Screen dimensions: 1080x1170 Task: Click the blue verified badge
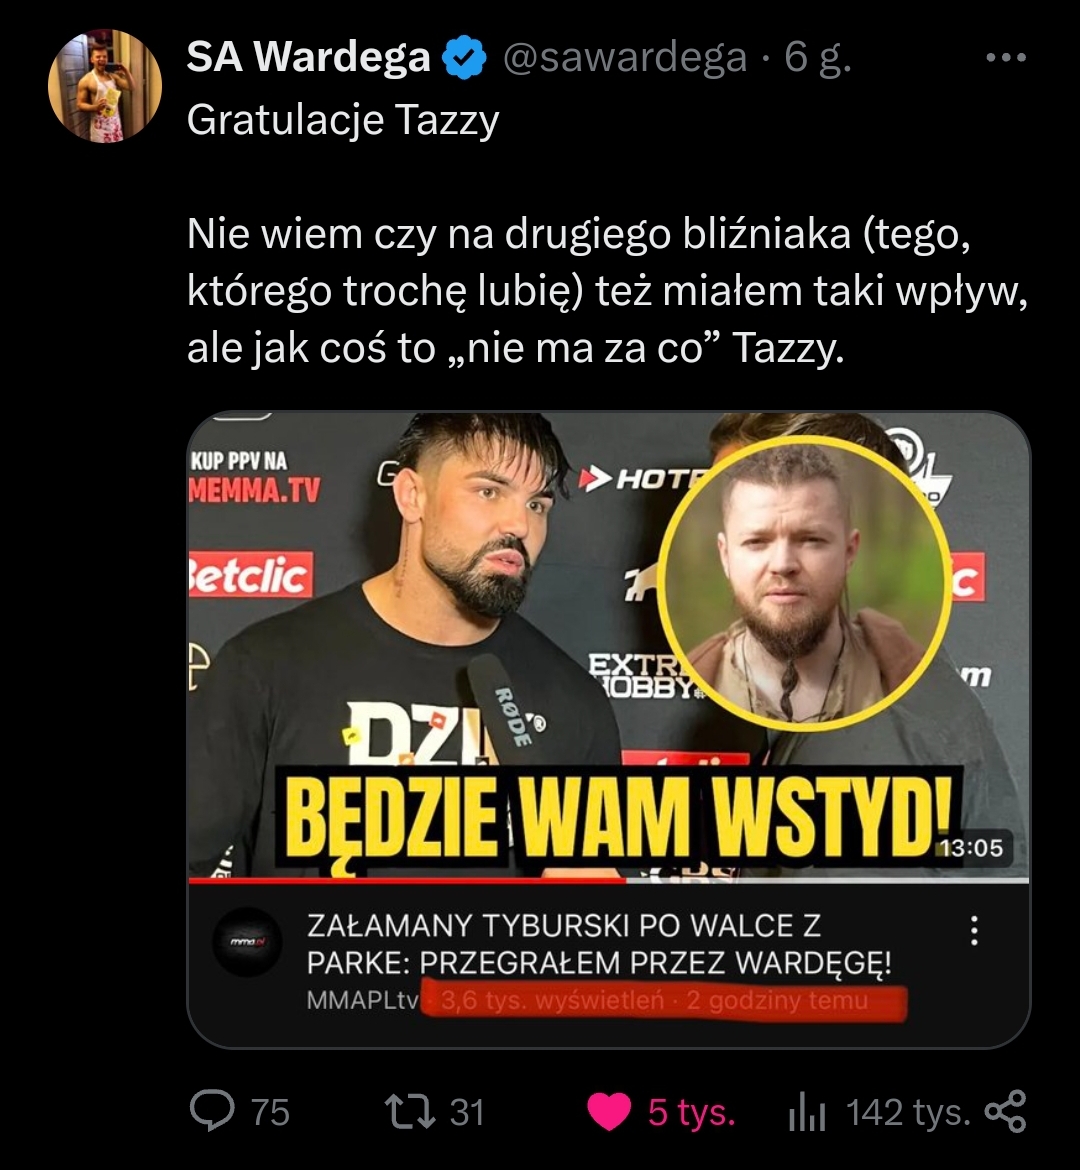pyautogui.click(x=465, y=57)
